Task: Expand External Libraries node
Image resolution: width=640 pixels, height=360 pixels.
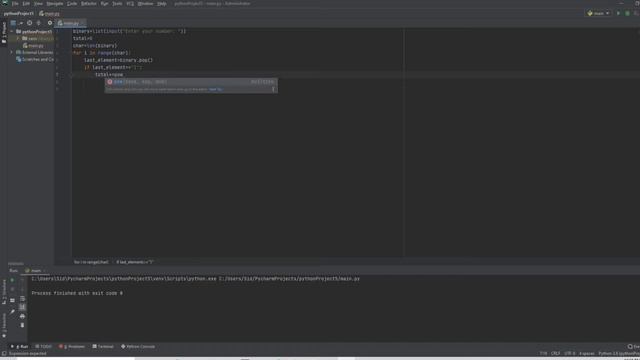Action: pos(12,53)
